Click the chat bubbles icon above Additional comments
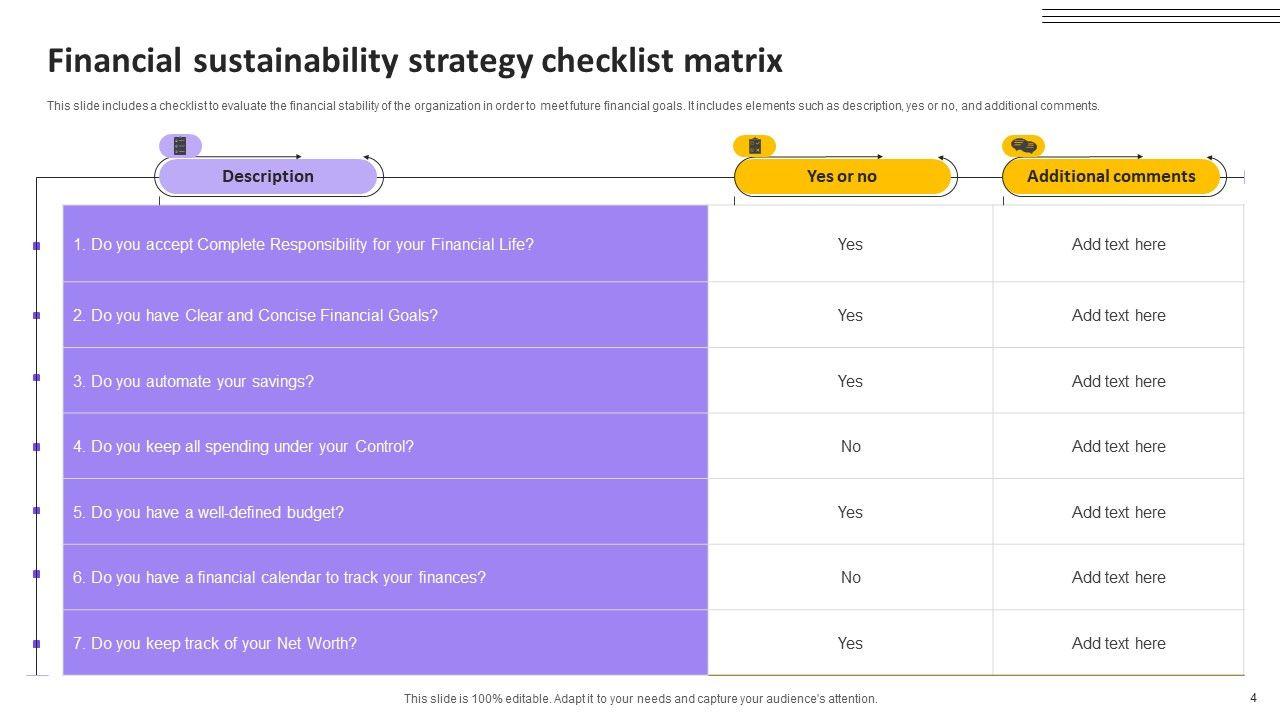 click(x=1023, y=146)
